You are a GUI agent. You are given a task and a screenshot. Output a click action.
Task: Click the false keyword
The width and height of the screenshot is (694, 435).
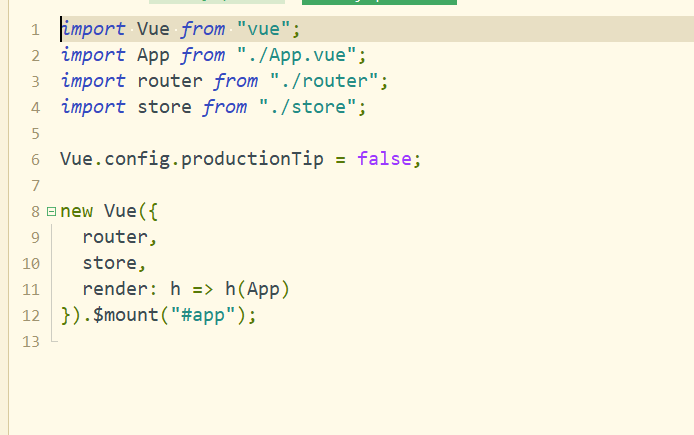point(384,159)
